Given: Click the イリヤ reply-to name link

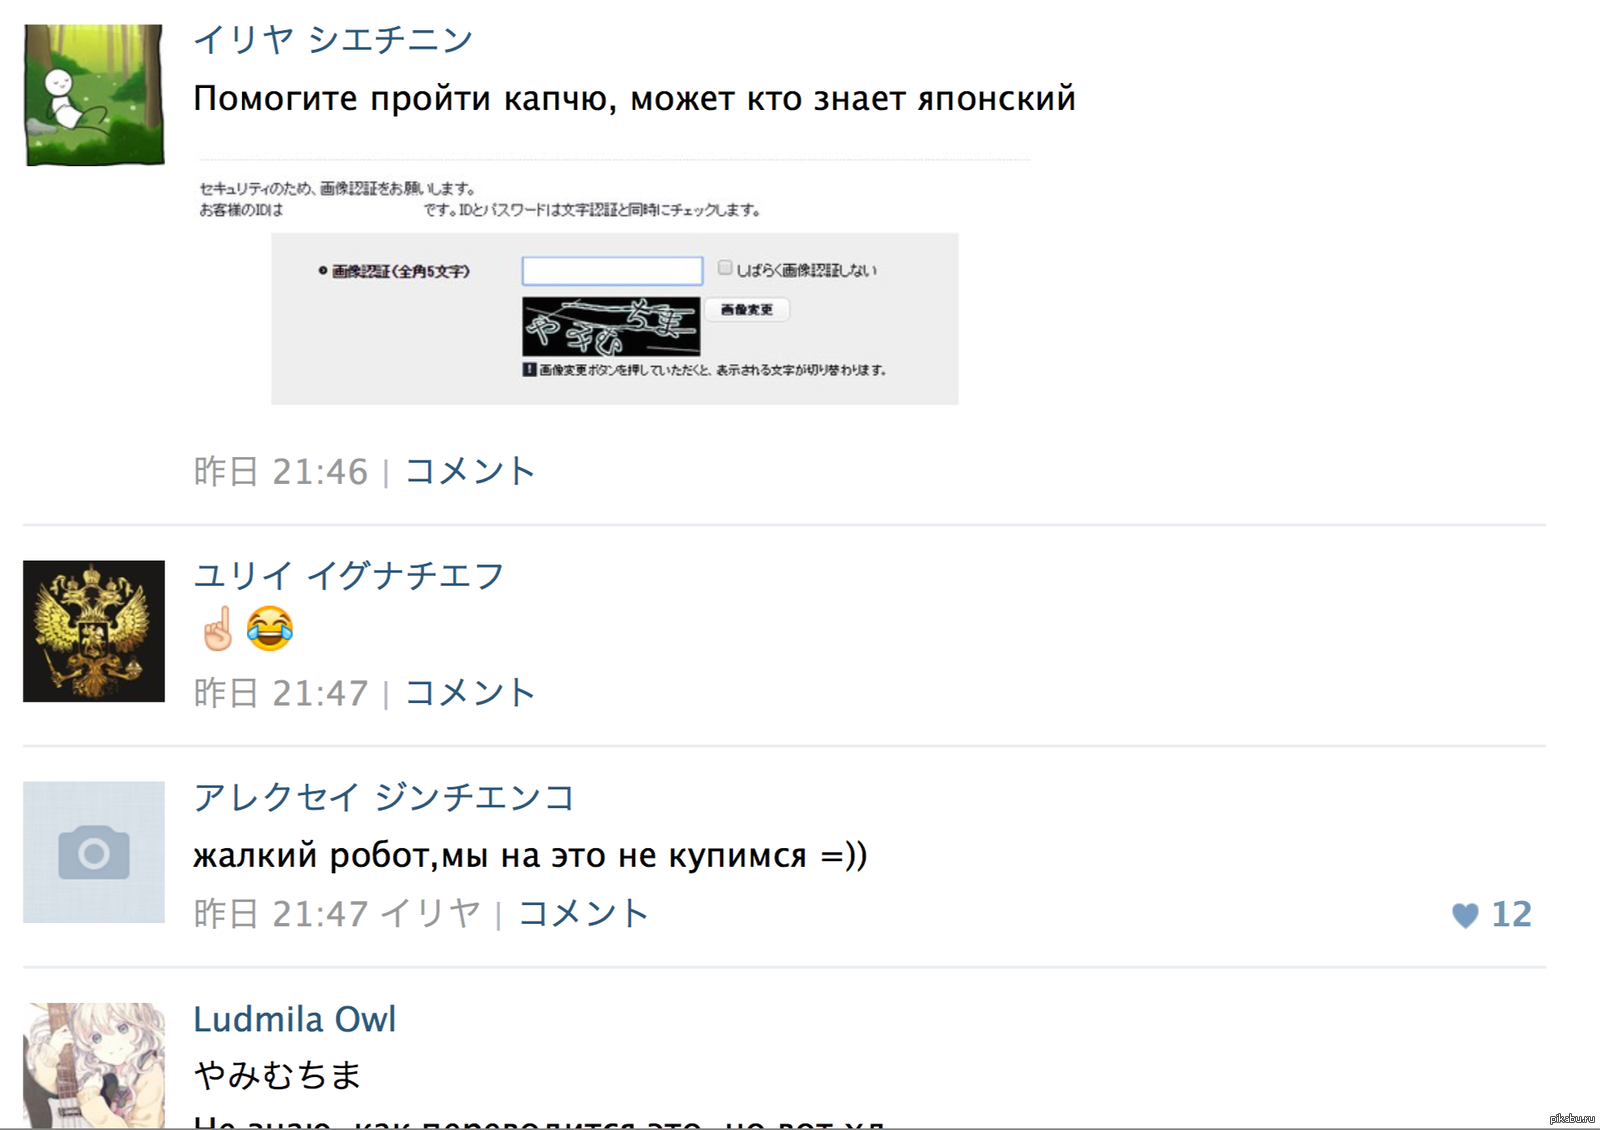Looking at the screenshot, I should 431,913.
